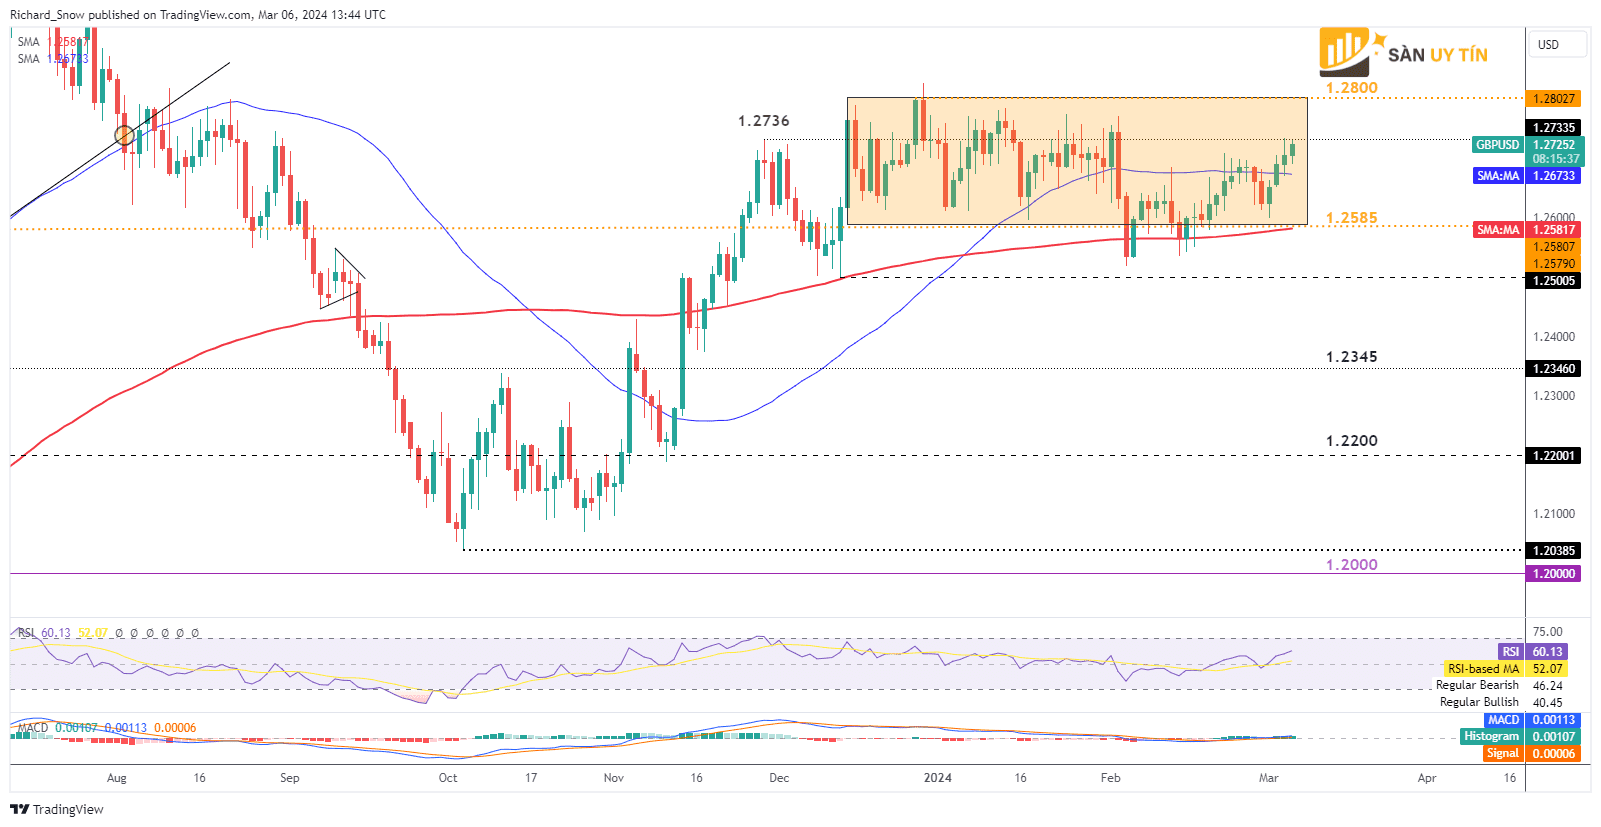Select the RSI-based MA 52.07 label
Image resolution: width=1601 pixels, height=827 pixels.
(1505, 668)
